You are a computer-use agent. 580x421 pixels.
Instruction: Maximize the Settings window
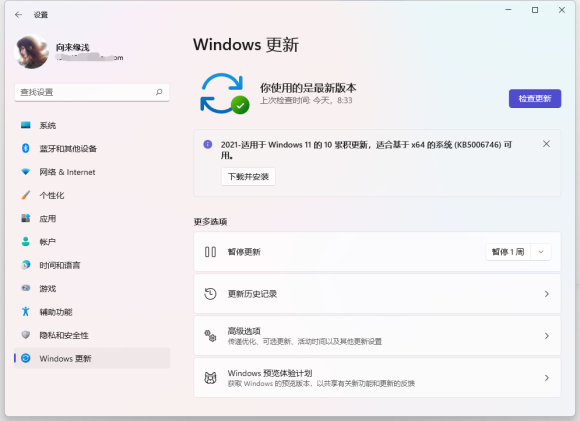[x=535, y=10]
